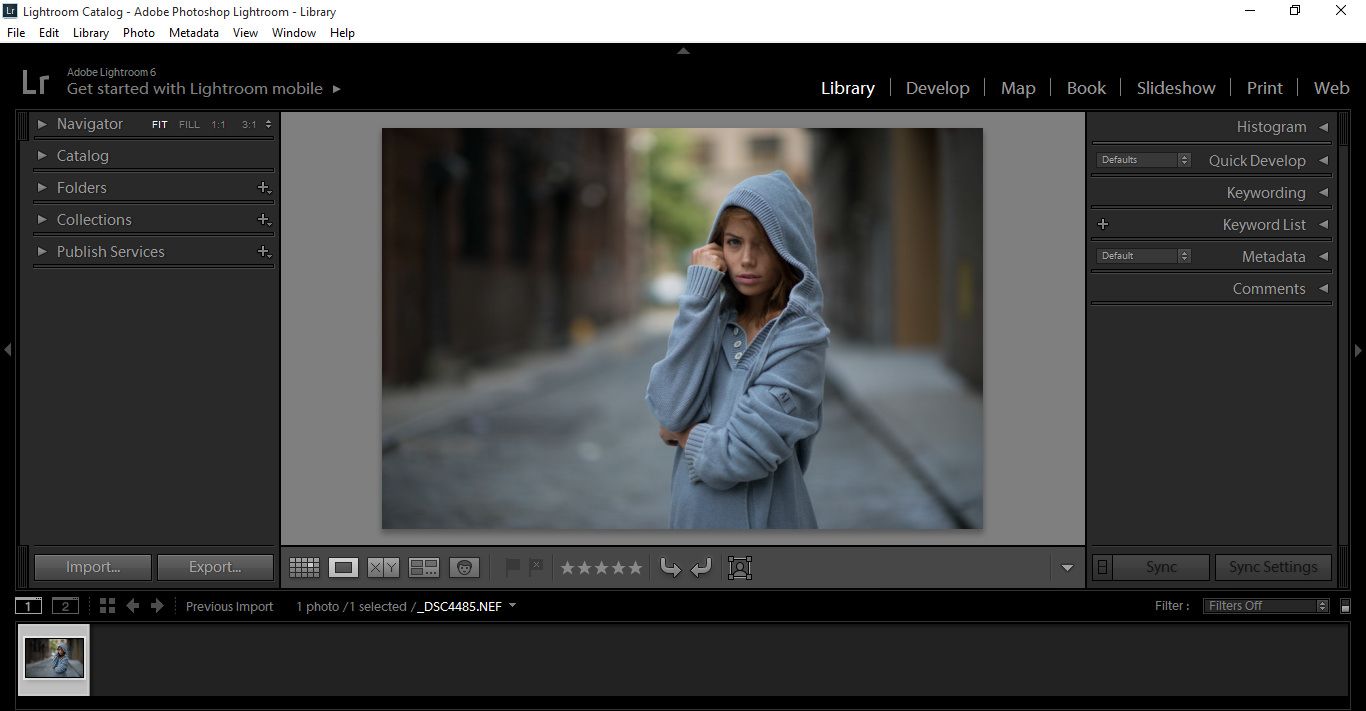Show main window display icon 1

pos(28,606)
